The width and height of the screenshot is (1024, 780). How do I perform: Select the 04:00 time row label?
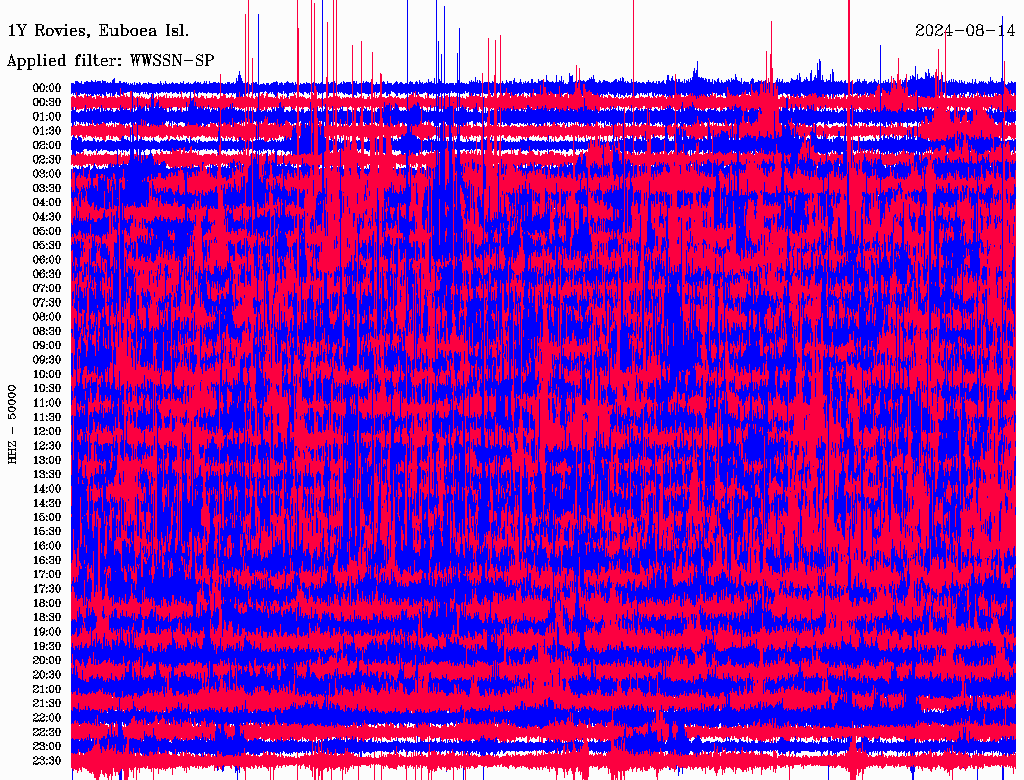(x=48, y=203)
